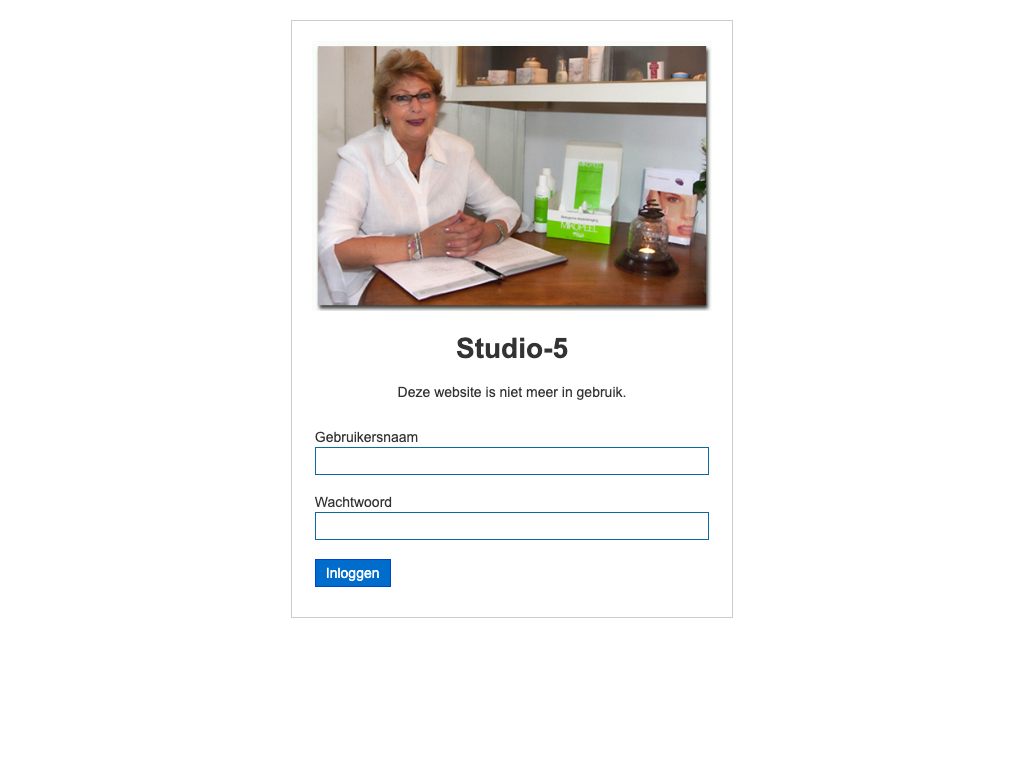This screenshot has width=1024, height=768.
Task: Click the open appointment book in the photo
Action: [470, 266]
